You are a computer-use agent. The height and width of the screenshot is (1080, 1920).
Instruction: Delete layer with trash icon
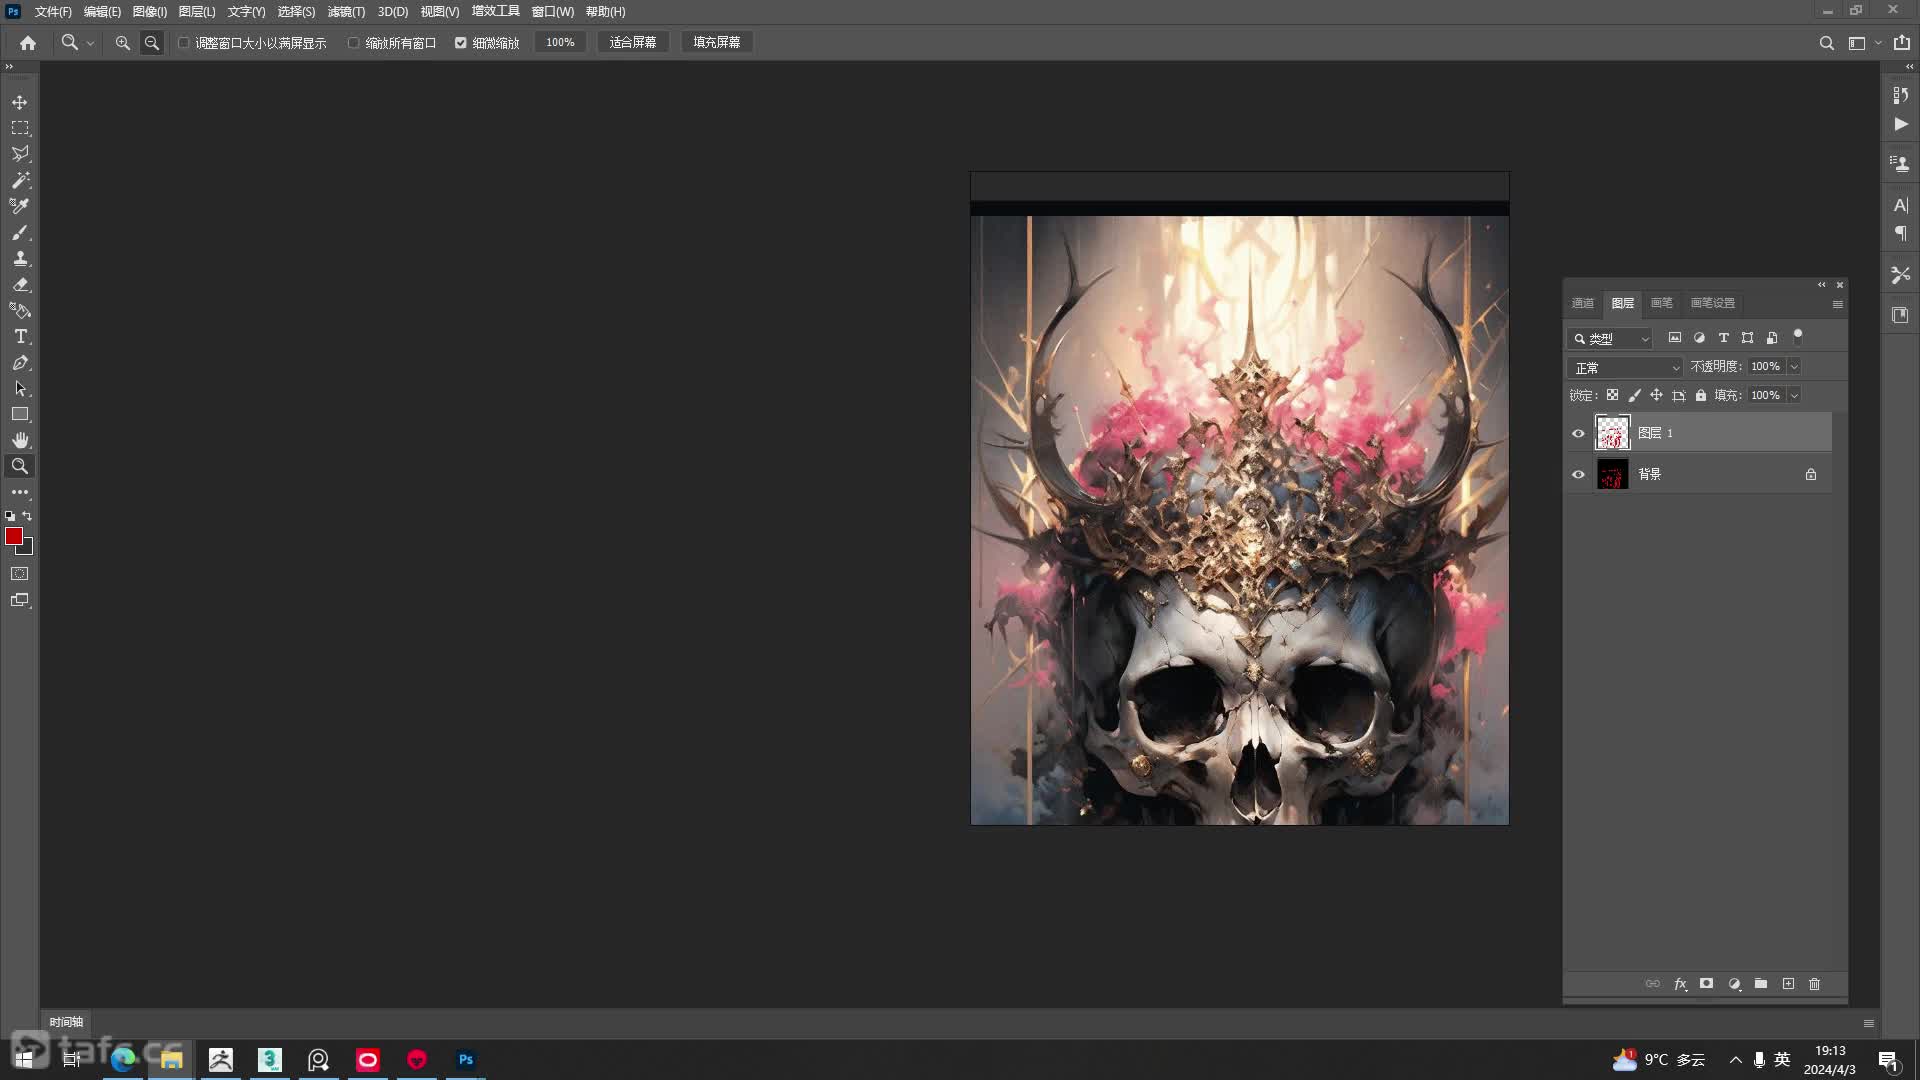tap(1815, 984)
